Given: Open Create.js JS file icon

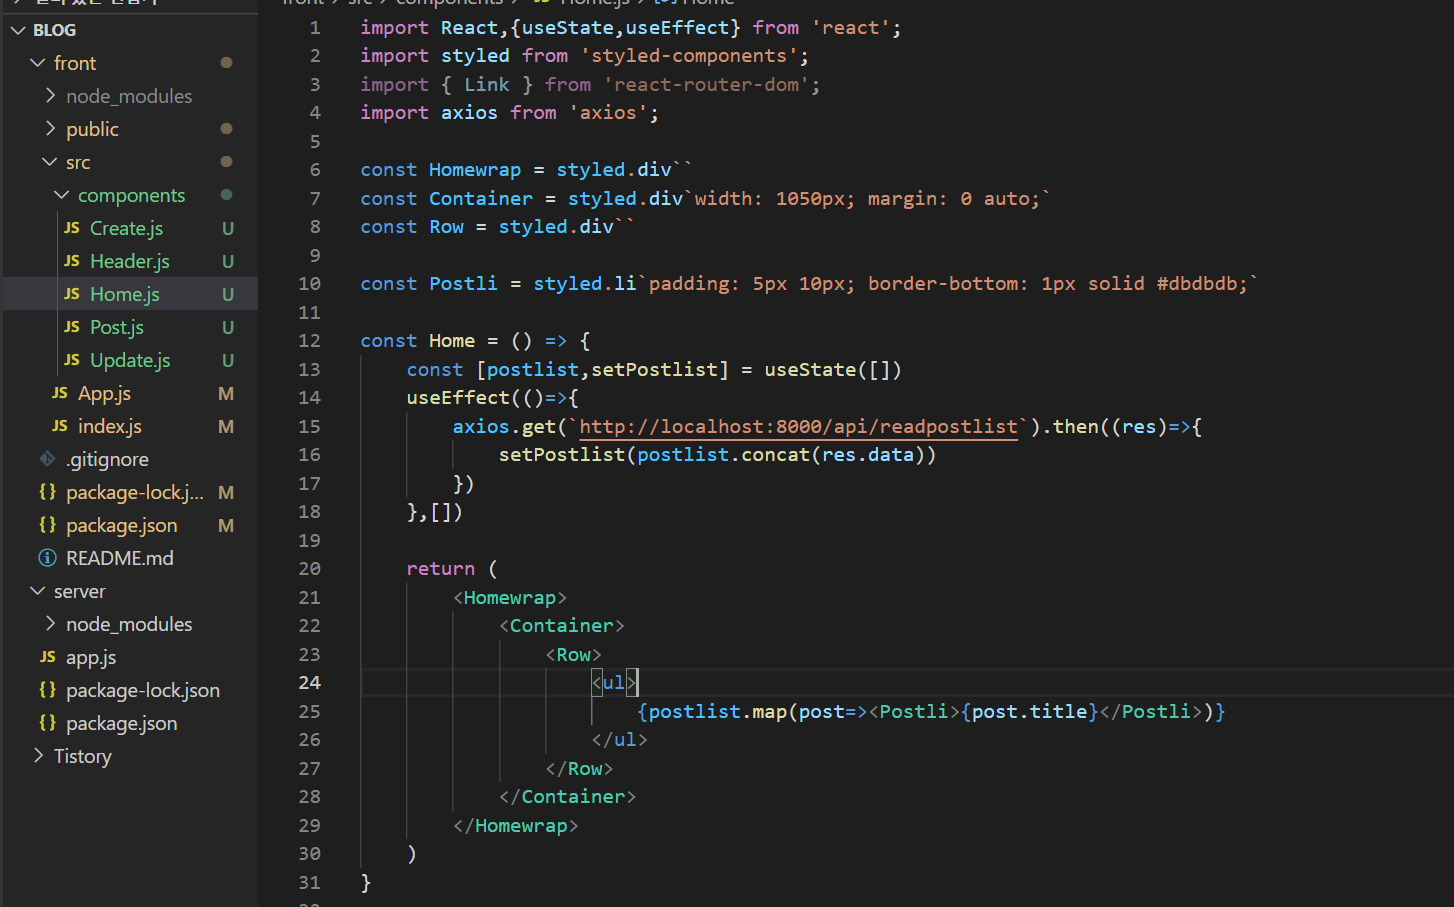Looking at the screenshot, I should [x=72, y=228].
